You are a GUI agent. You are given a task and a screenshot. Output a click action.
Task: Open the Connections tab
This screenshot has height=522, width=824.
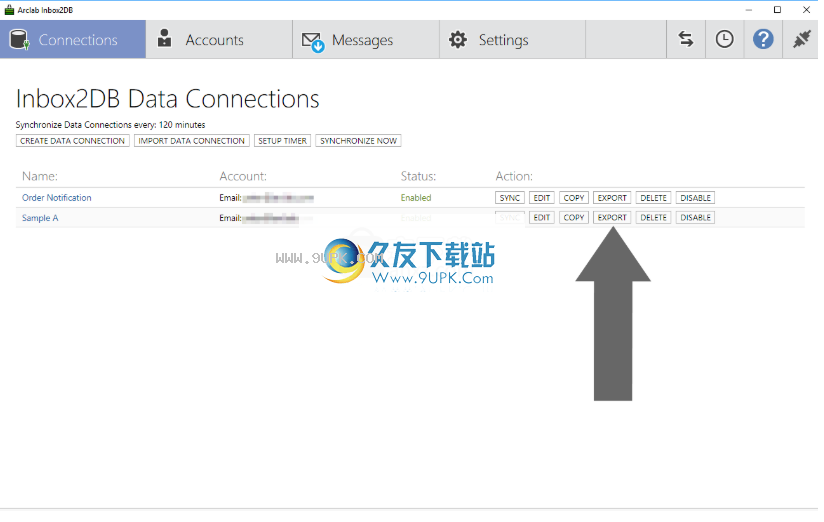pyautogui.click(x=73, y=39)
